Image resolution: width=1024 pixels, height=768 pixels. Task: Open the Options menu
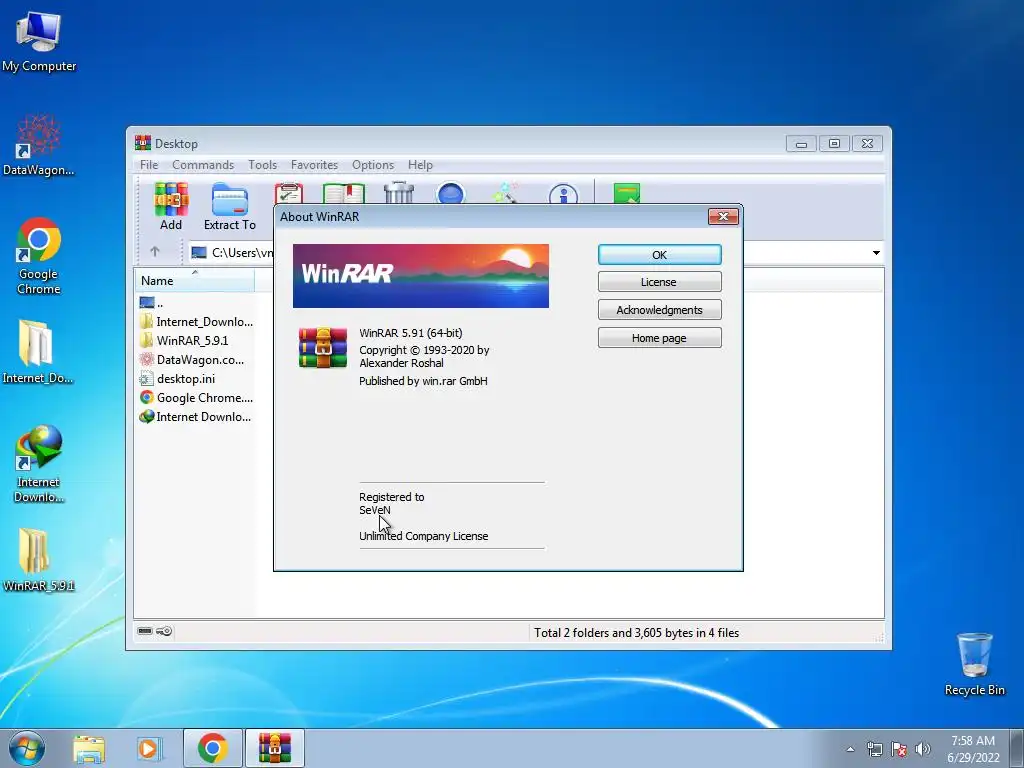click(x=373, y=165)
